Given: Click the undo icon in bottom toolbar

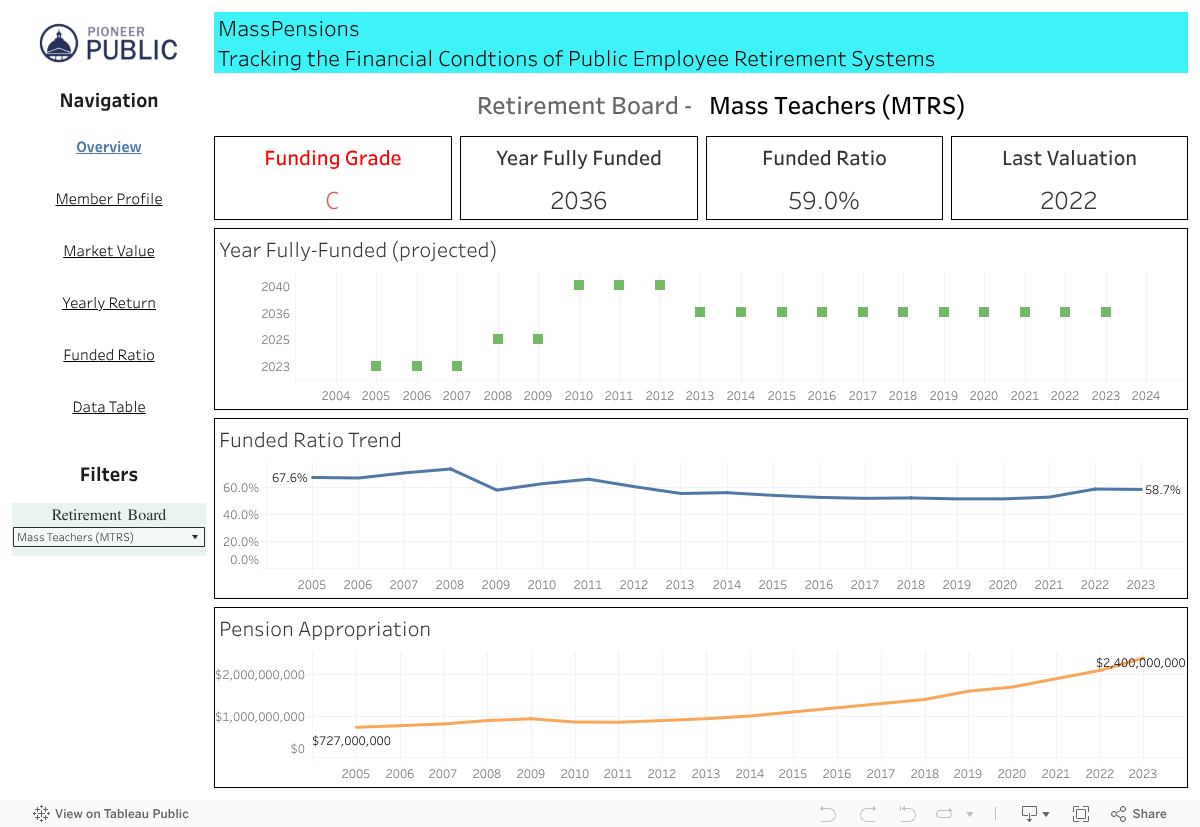Looking at the screenshot, I should point(828,814).
